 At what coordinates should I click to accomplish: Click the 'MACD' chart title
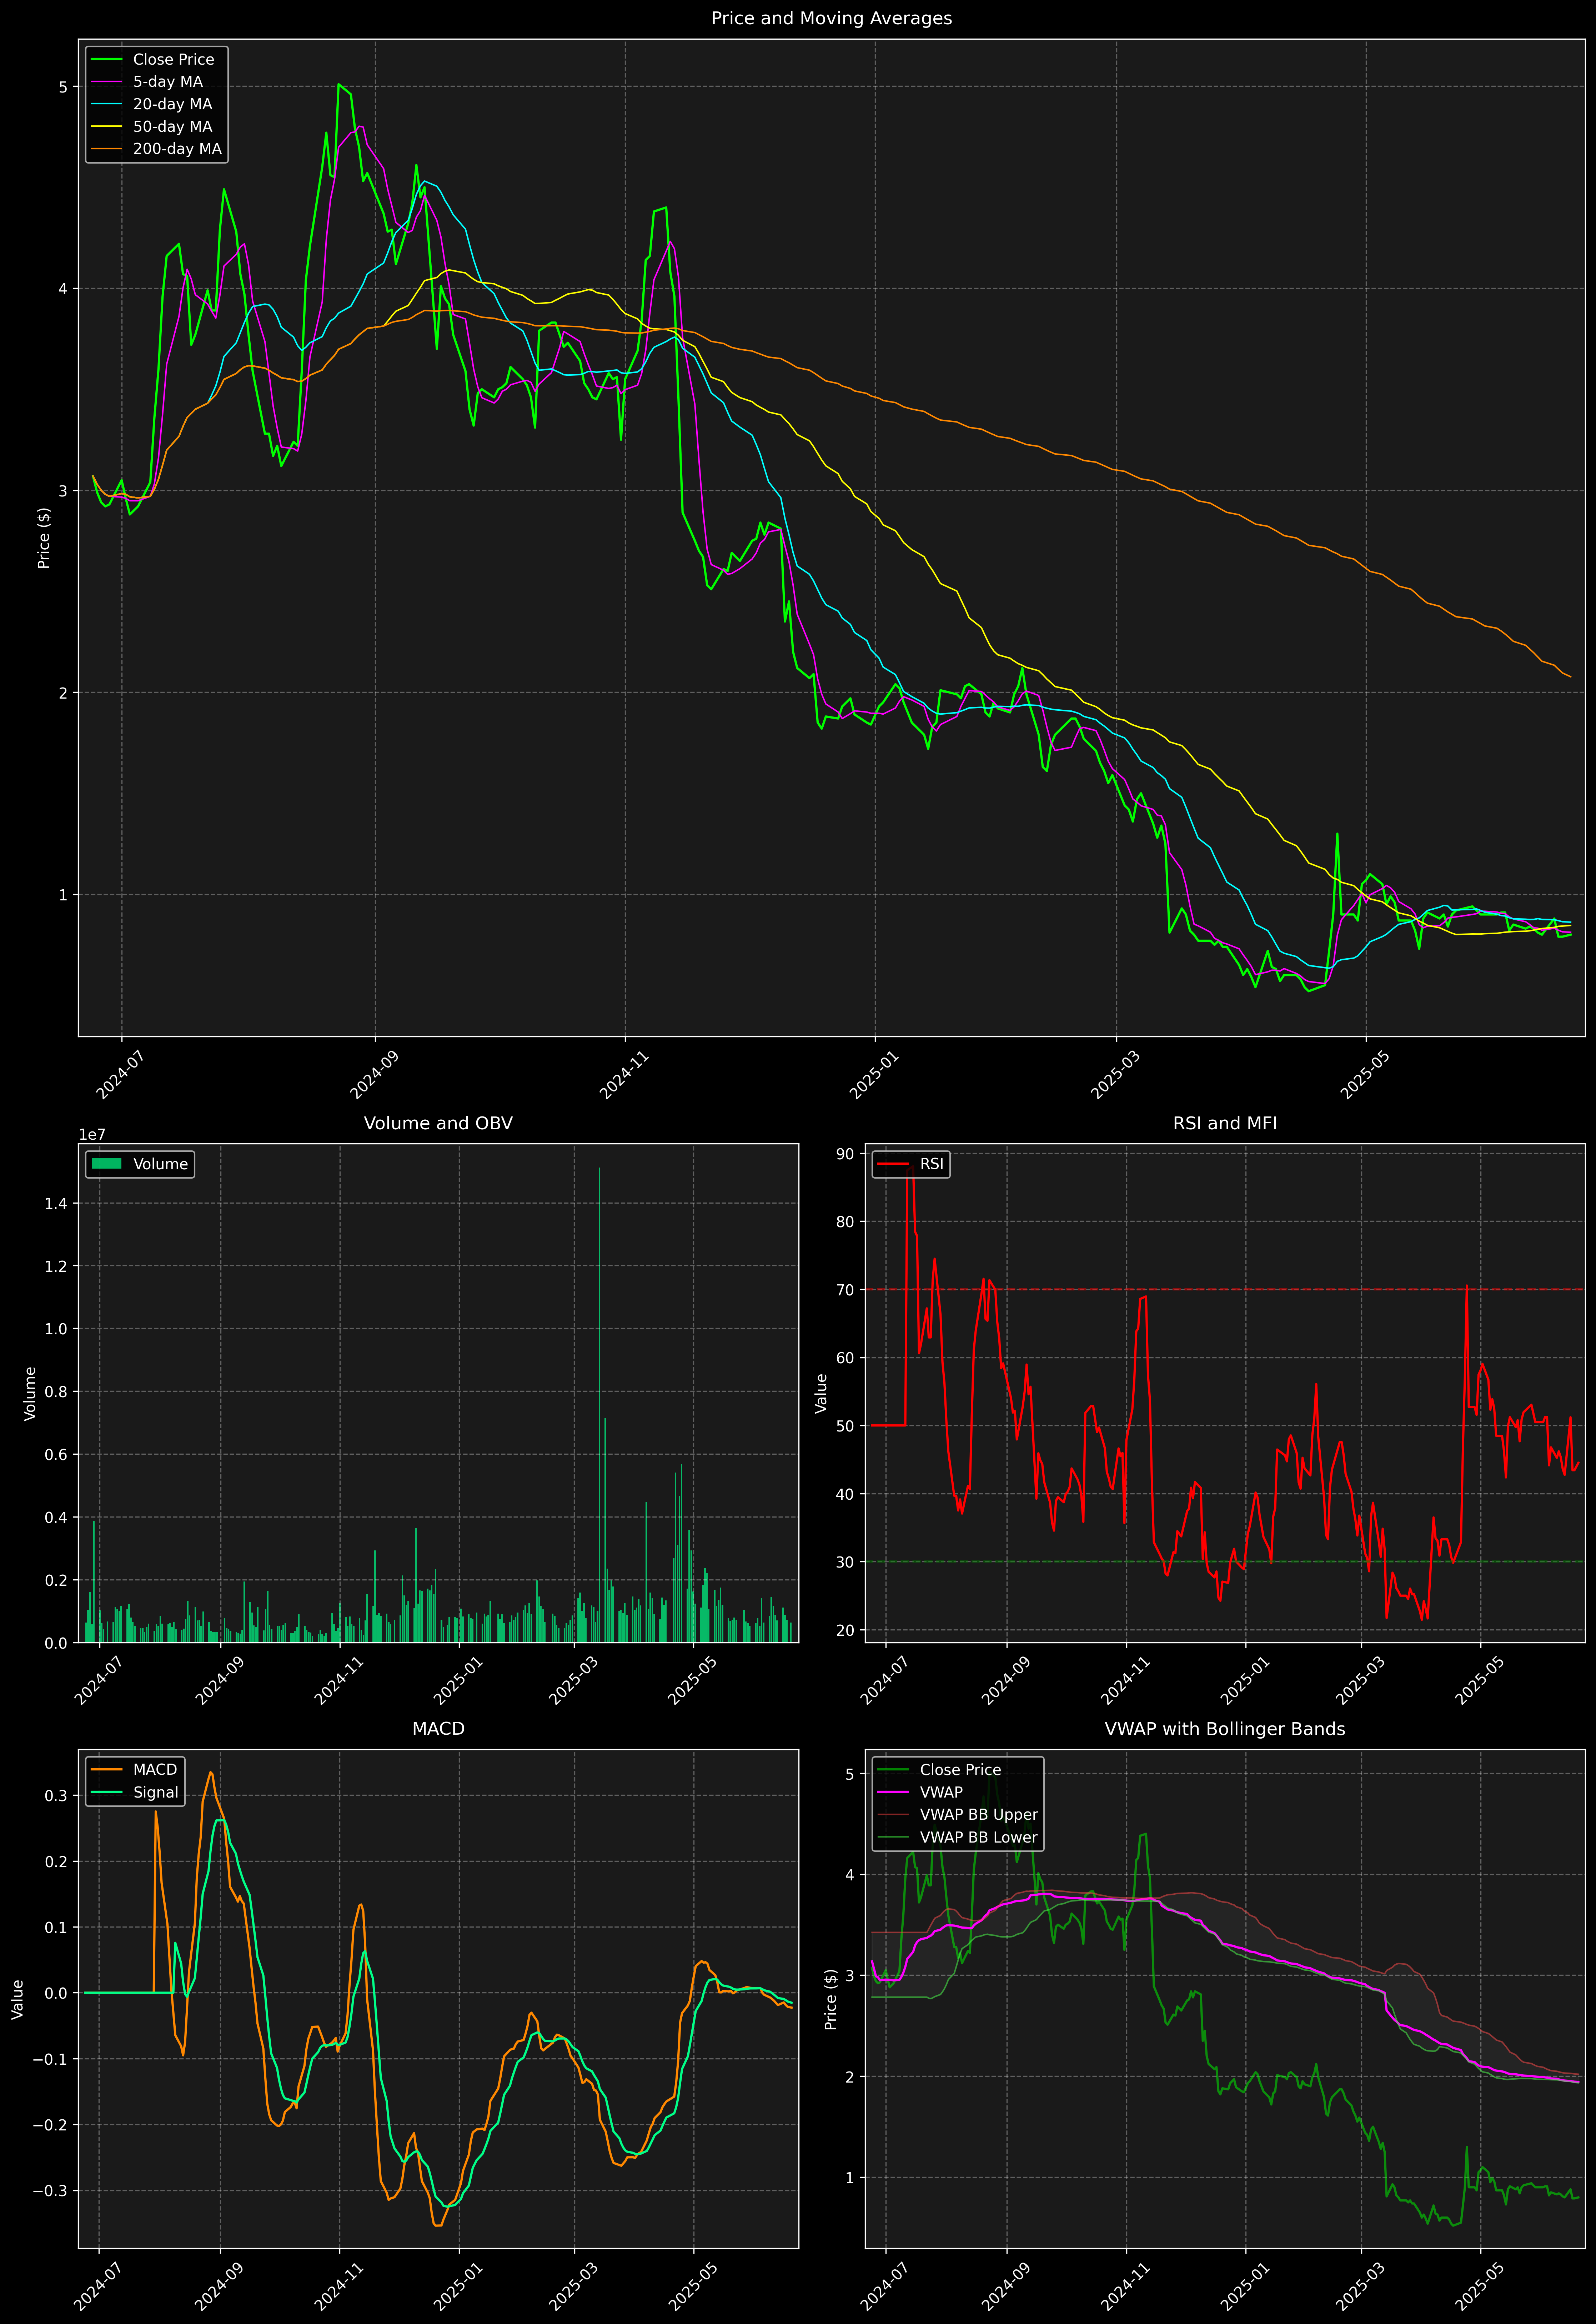click(438, 1729)
